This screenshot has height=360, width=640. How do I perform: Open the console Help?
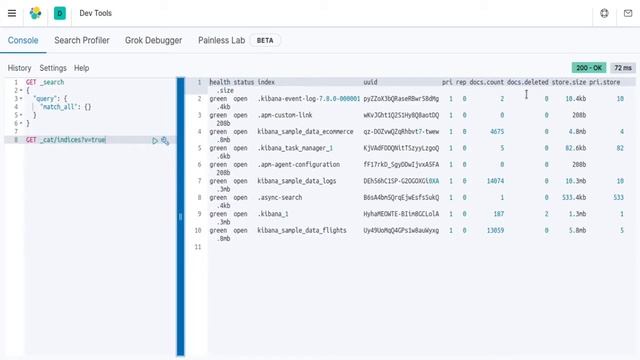click(x=81, y=68)
